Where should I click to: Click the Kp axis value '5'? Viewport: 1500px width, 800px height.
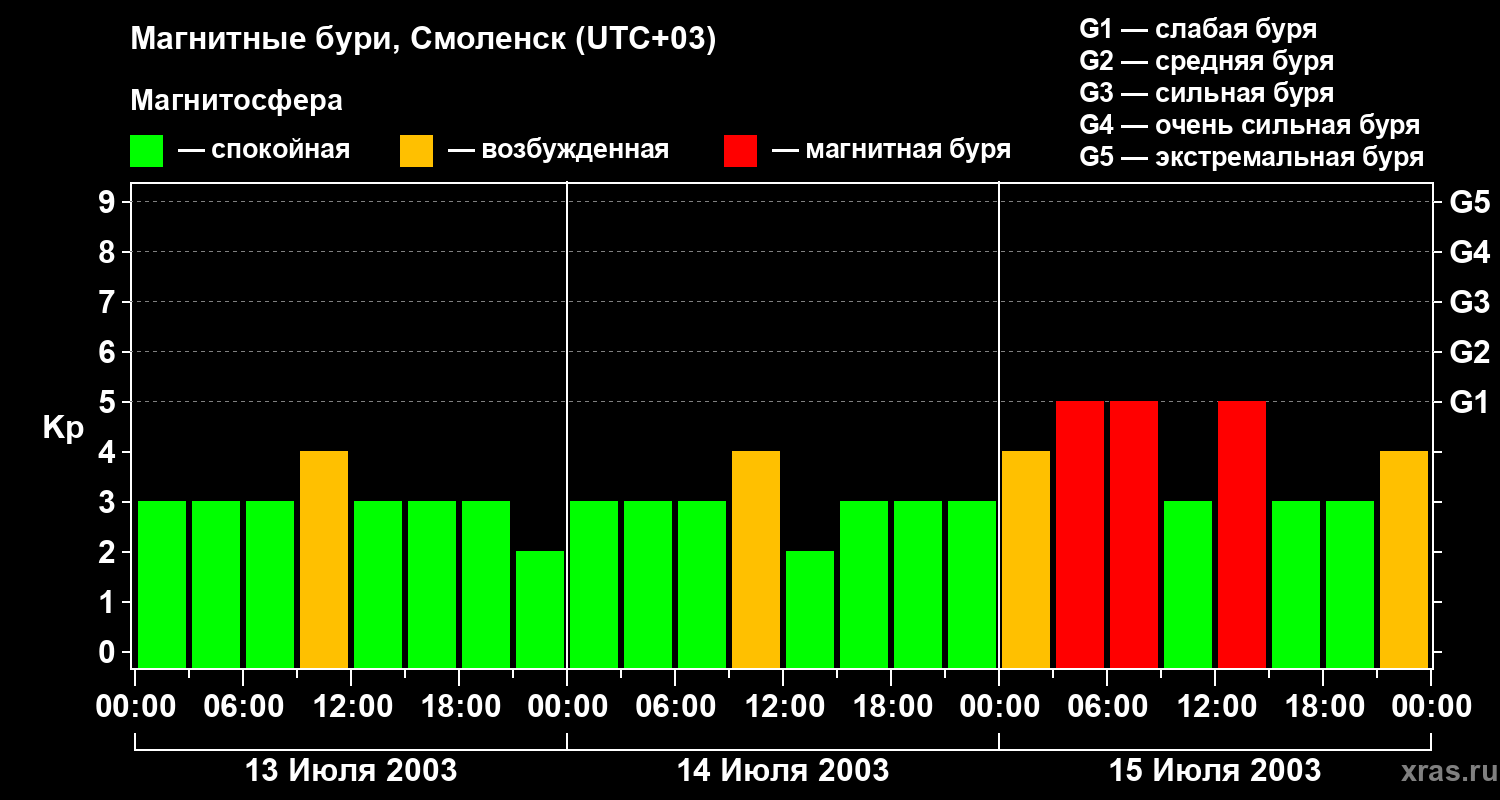109,402
